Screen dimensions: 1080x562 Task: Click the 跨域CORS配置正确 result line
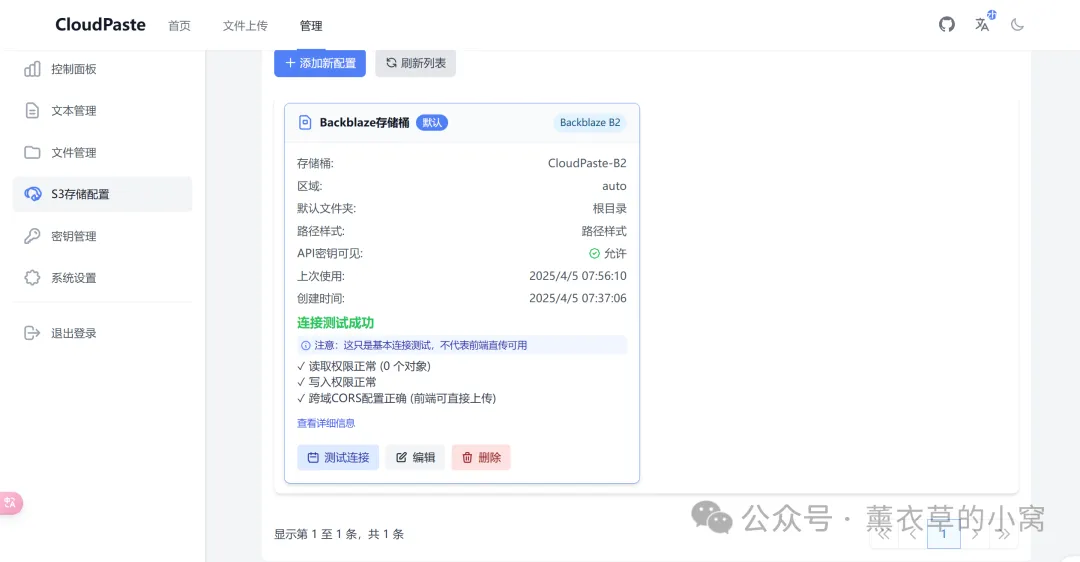pos(397,398)
